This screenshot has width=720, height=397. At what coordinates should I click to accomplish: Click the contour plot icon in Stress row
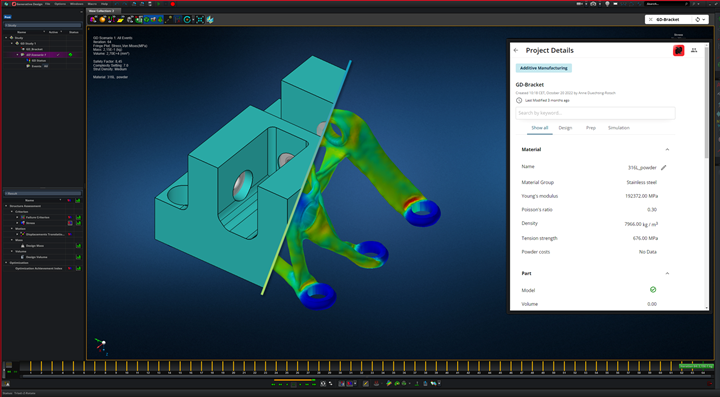point(70,223)
